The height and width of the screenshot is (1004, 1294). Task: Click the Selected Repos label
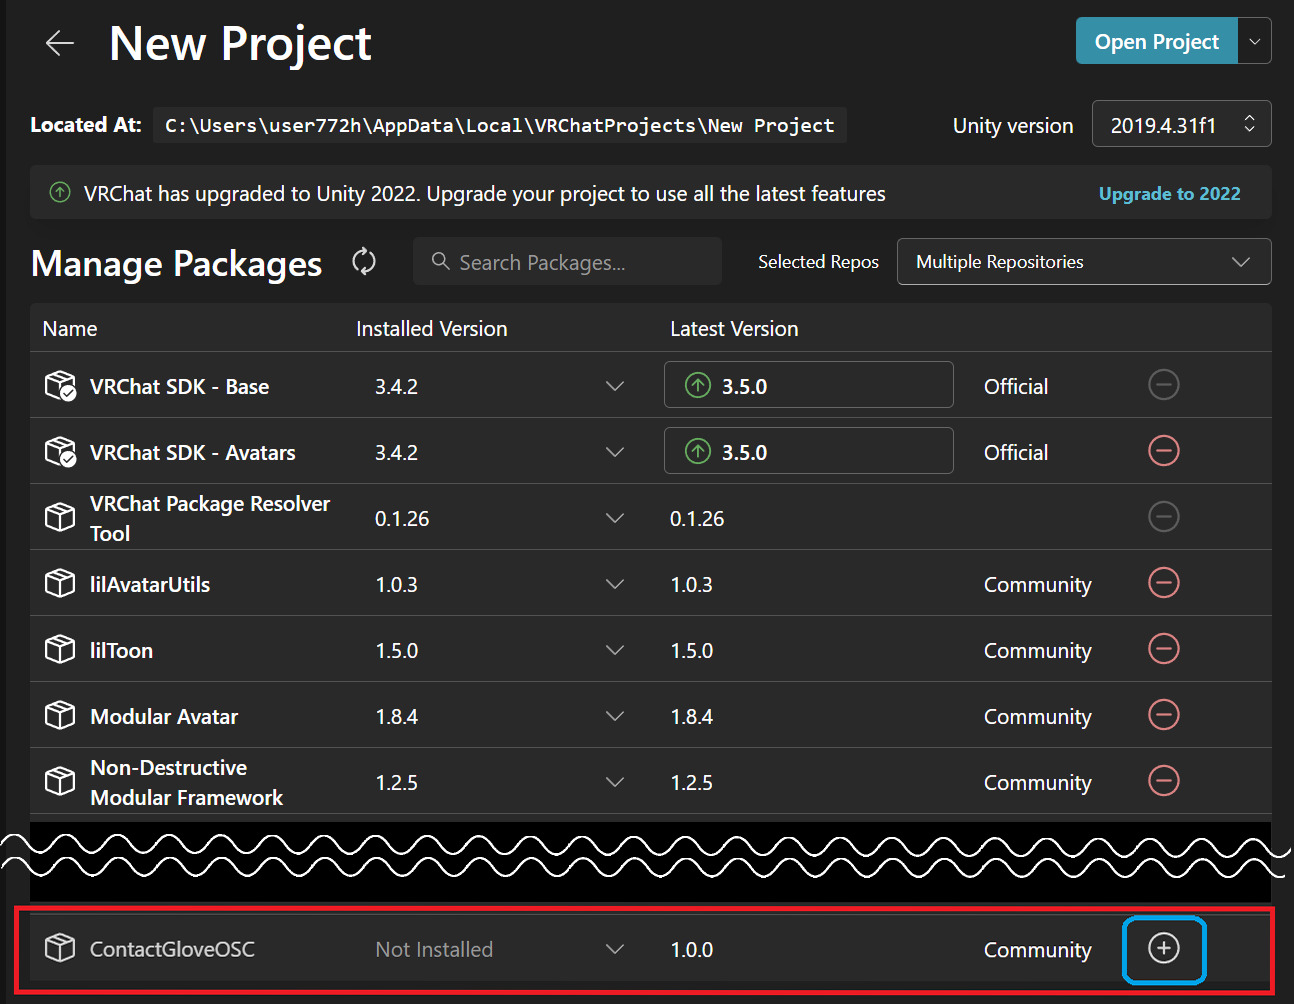818,261
